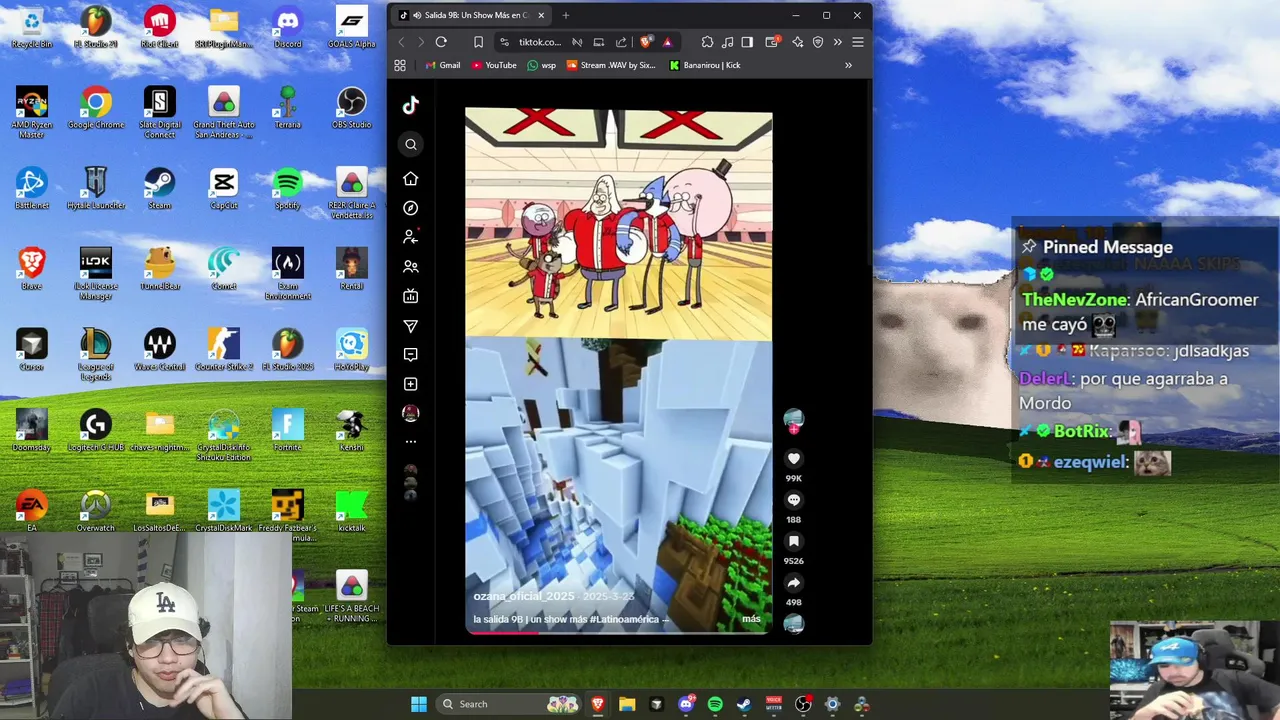
Task: Click the video progress bar
Action: click(619, 631)
